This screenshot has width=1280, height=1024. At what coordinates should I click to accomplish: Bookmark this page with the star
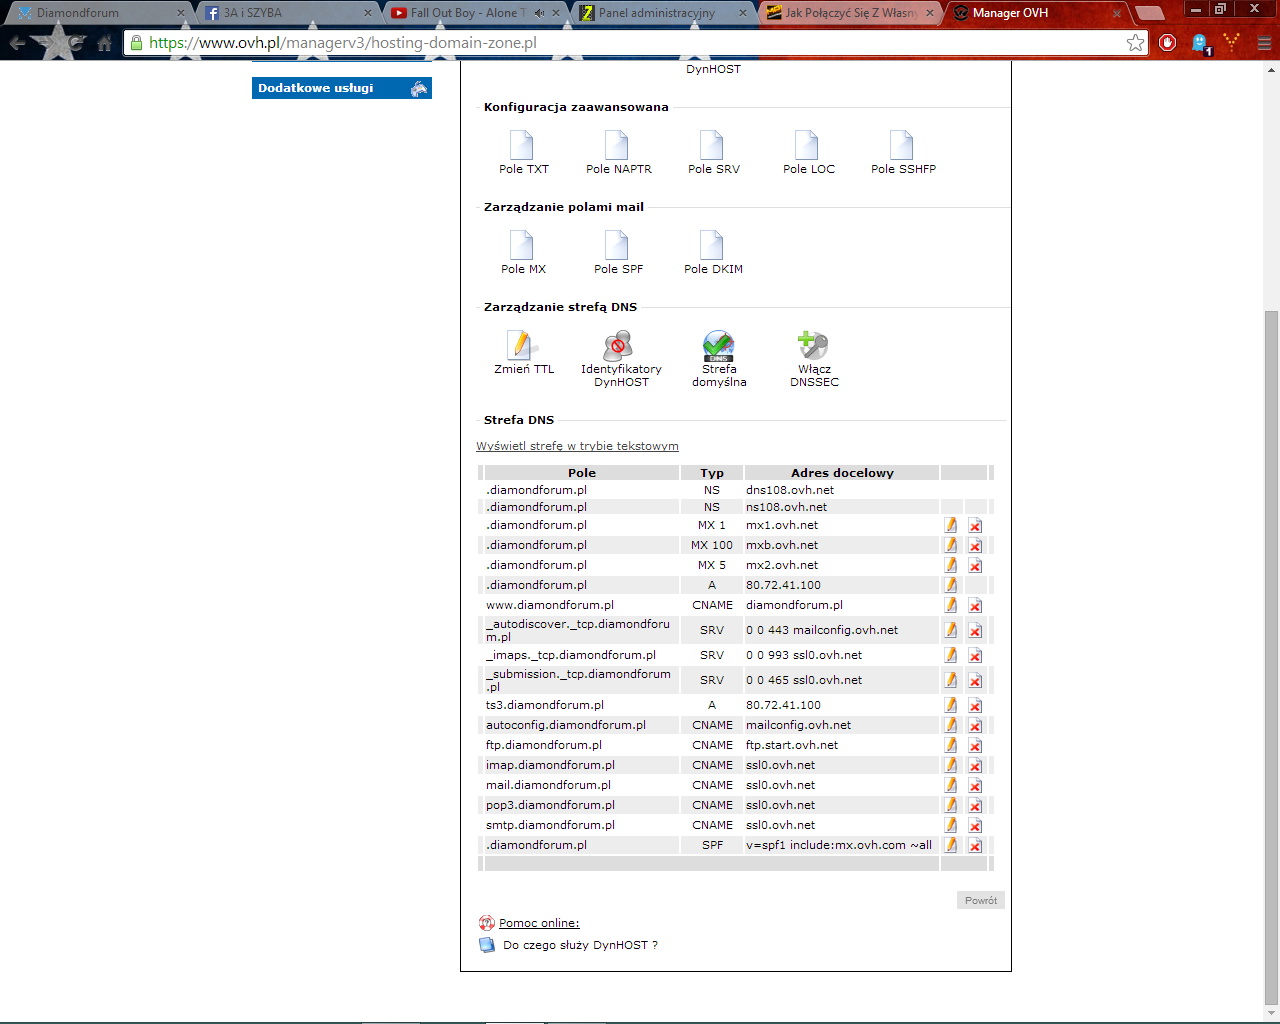click(x=1135, y=43)
